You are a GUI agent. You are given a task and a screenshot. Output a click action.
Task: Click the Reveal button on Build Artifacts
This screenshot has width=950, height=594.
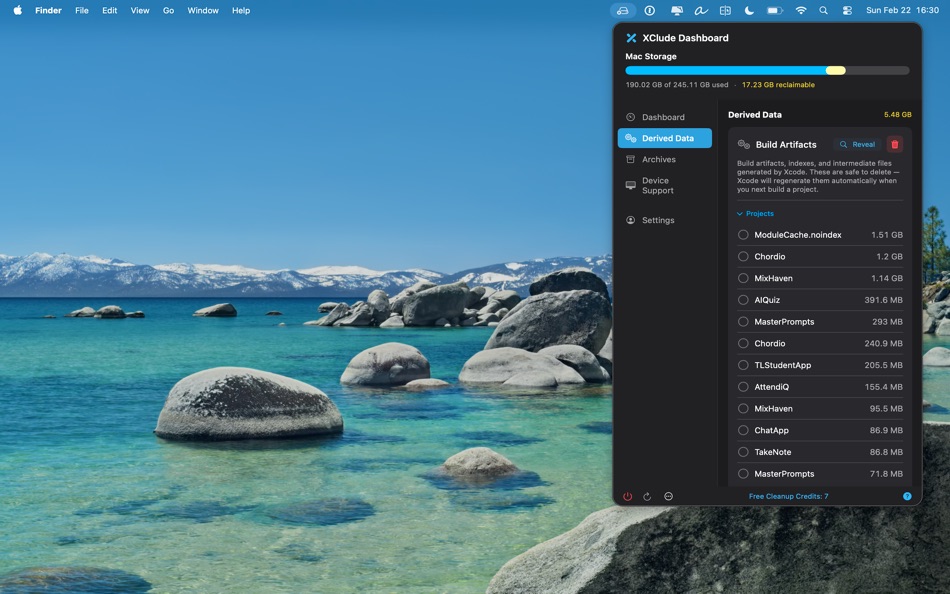tap(857, 144)
